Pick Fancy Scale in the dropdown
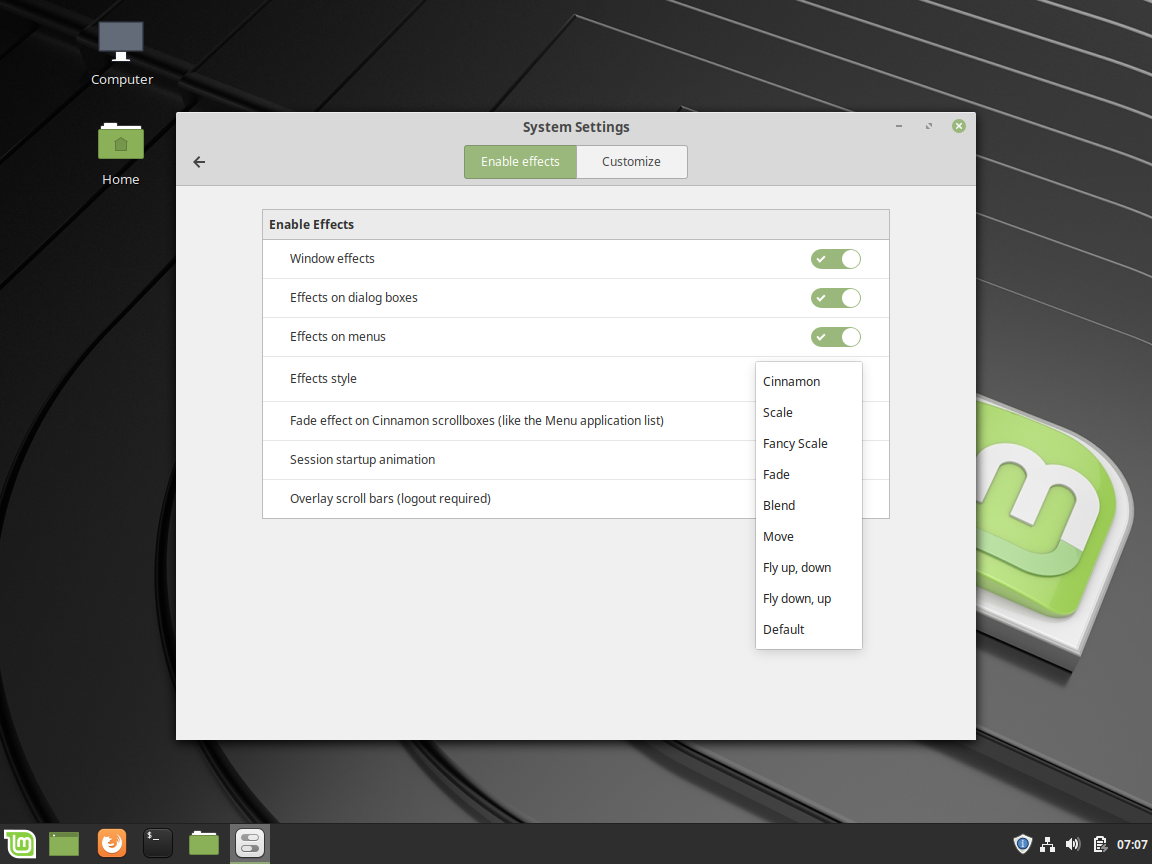Image resolution: width=1152 pixels, height=864 pixels. pos(808,443)
